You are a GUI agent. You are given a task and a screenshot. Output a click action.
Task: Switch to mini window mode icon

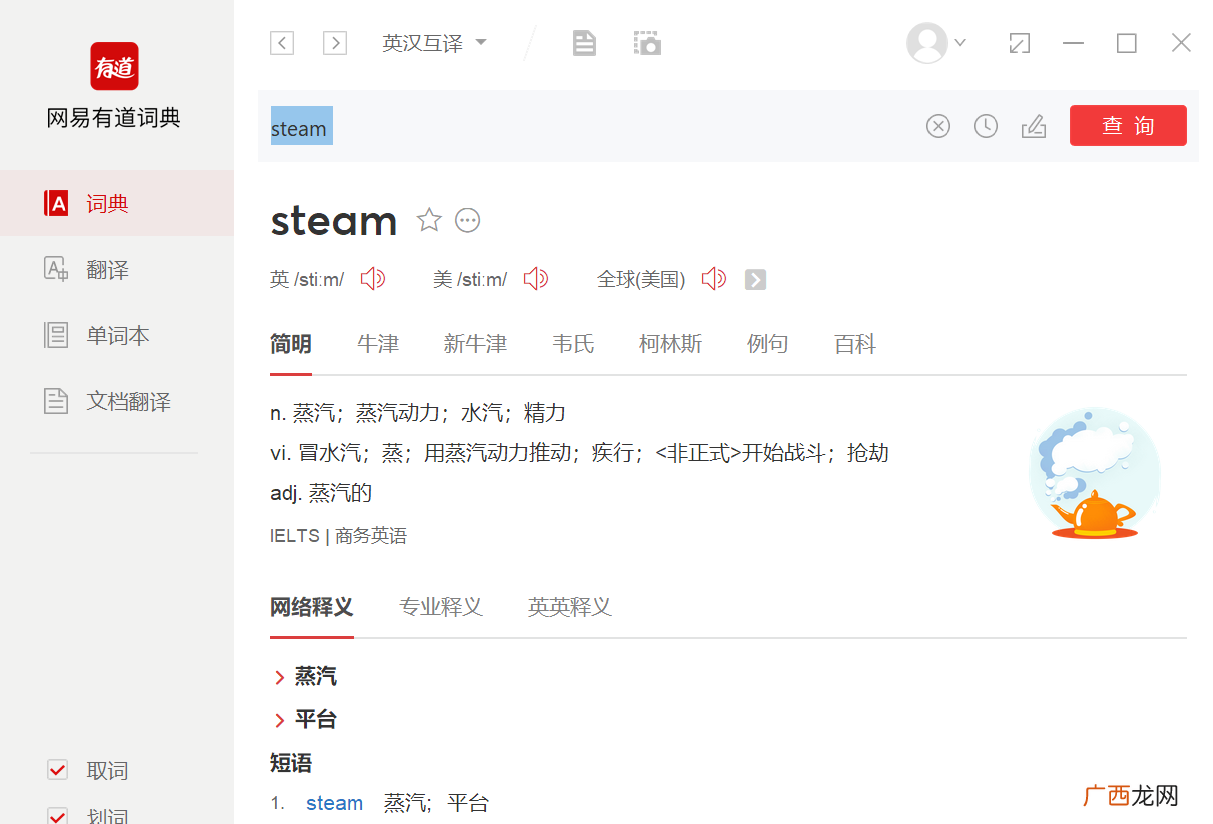point(1019,43)
